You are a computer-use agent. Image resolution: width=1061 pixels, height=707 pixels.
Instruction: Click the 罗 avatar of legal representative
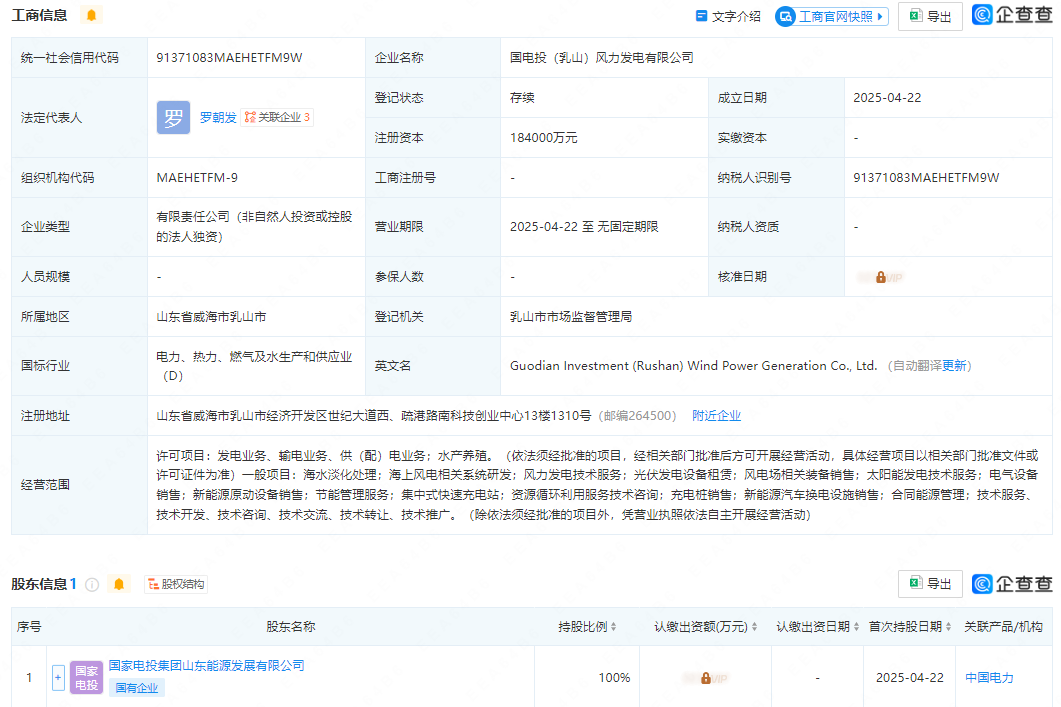pyautogui.click(x=173, y=118)
